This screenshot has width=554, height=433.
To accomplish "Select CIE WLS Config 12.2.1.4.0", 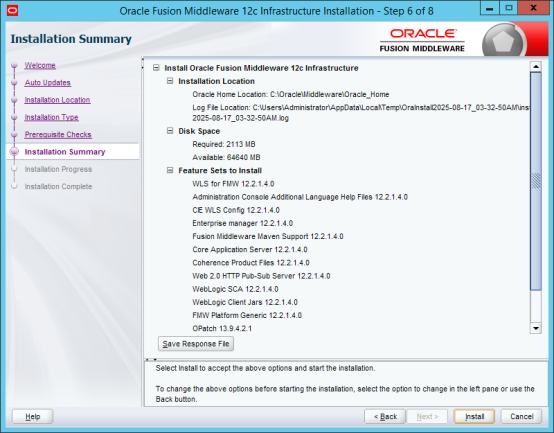I will (236, 210).
